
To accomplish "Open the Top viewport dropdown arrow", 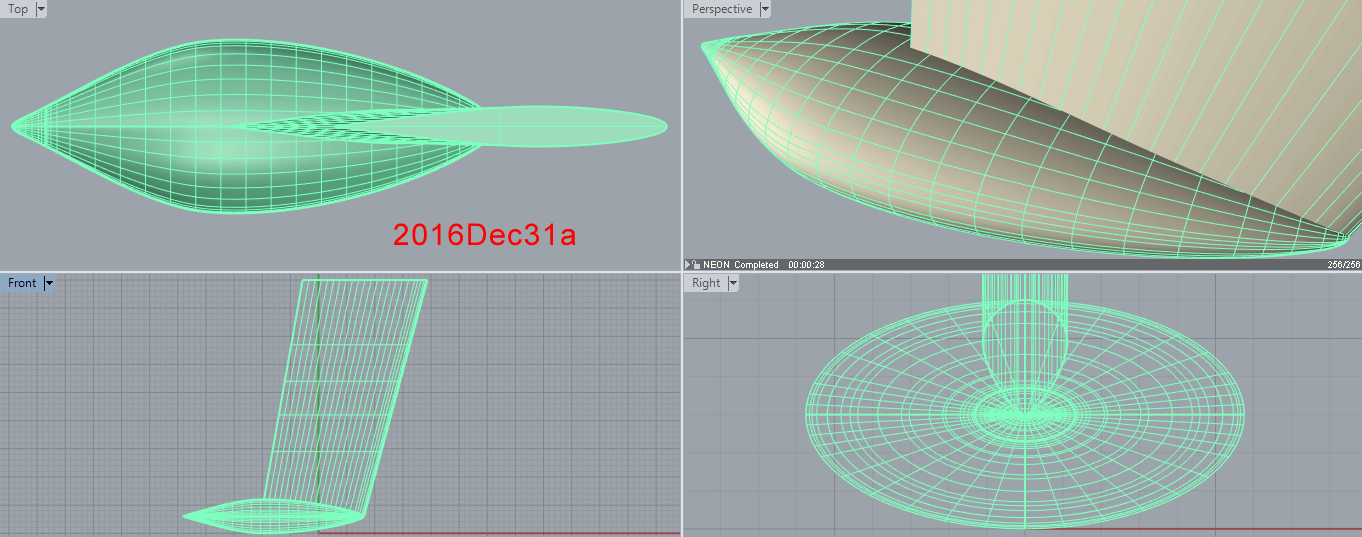I will (41, 9).
